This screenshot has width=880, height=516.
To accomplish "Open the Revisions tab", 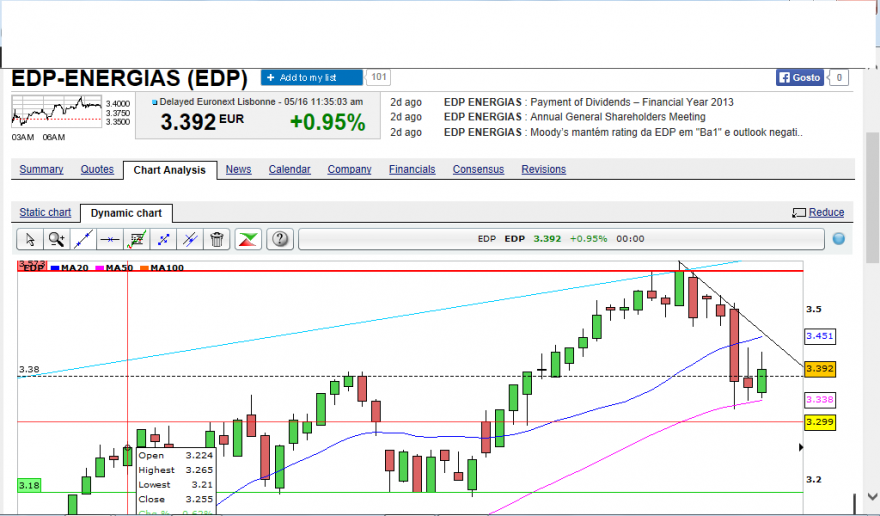I will (x=543, y=169).
